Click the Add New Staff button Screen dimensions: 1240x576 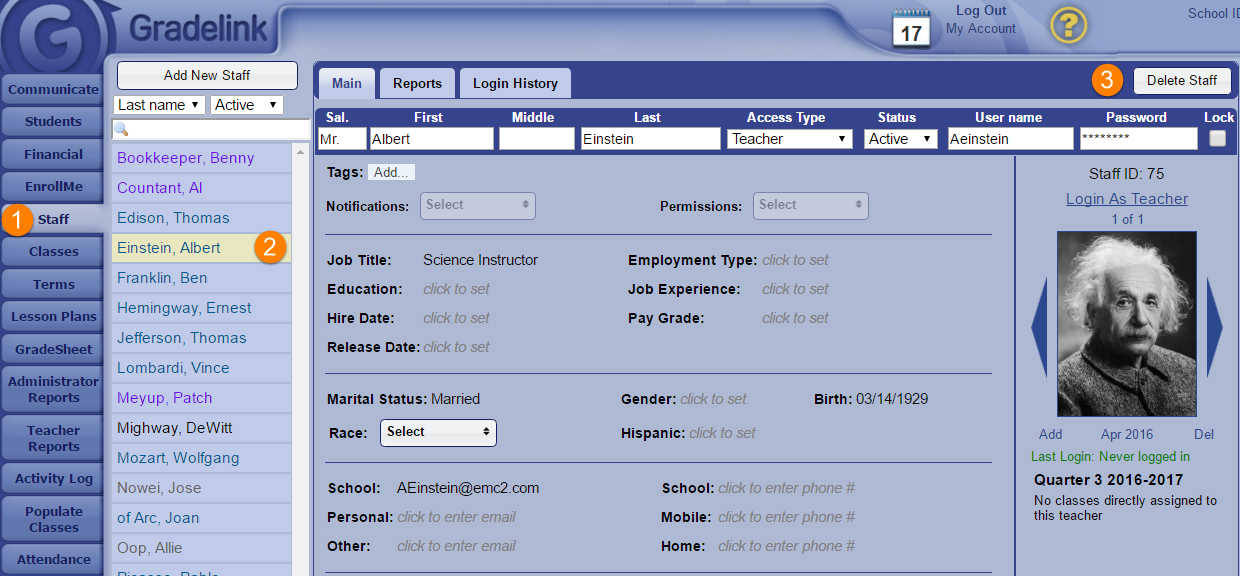pos(207,75)
